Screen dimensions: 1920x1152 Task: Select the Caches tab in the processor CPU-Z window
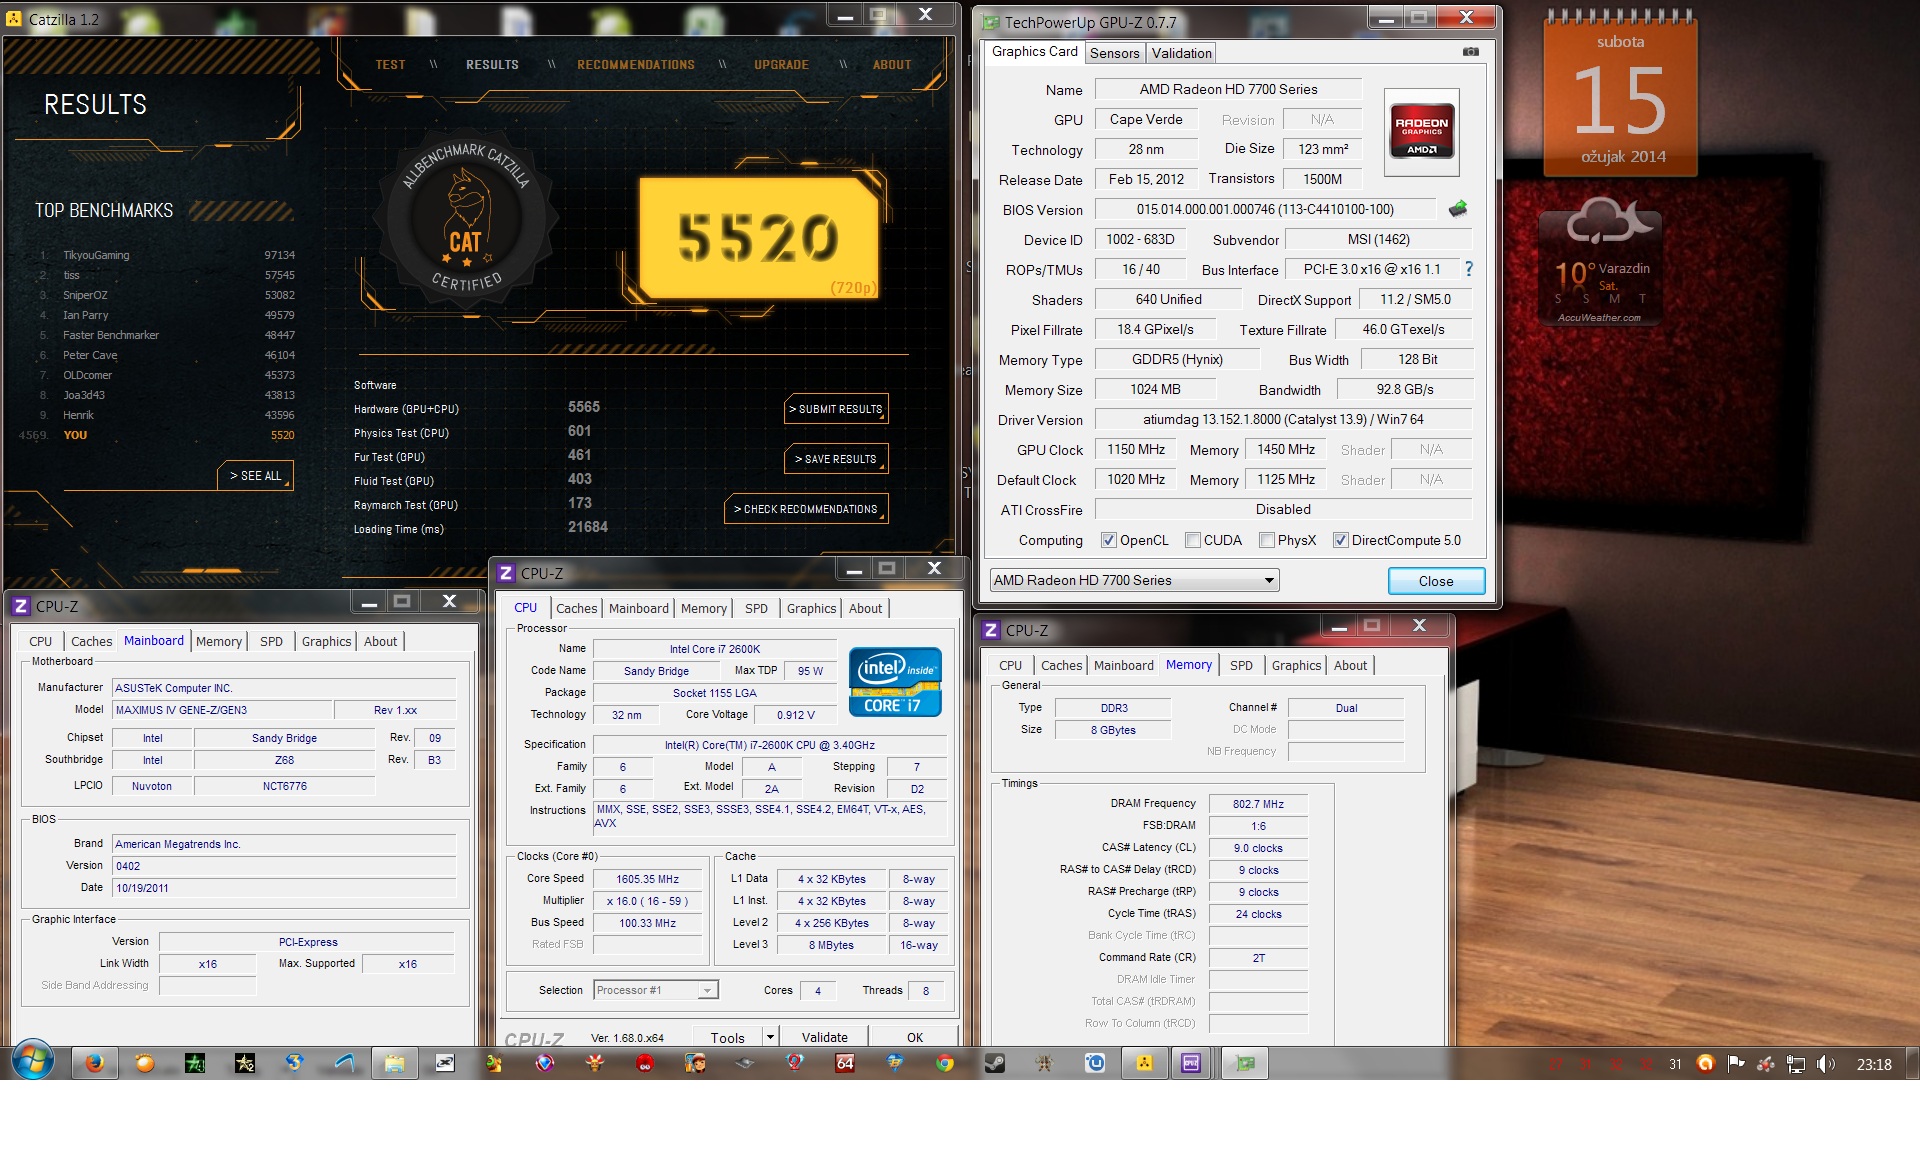[576, 608]
